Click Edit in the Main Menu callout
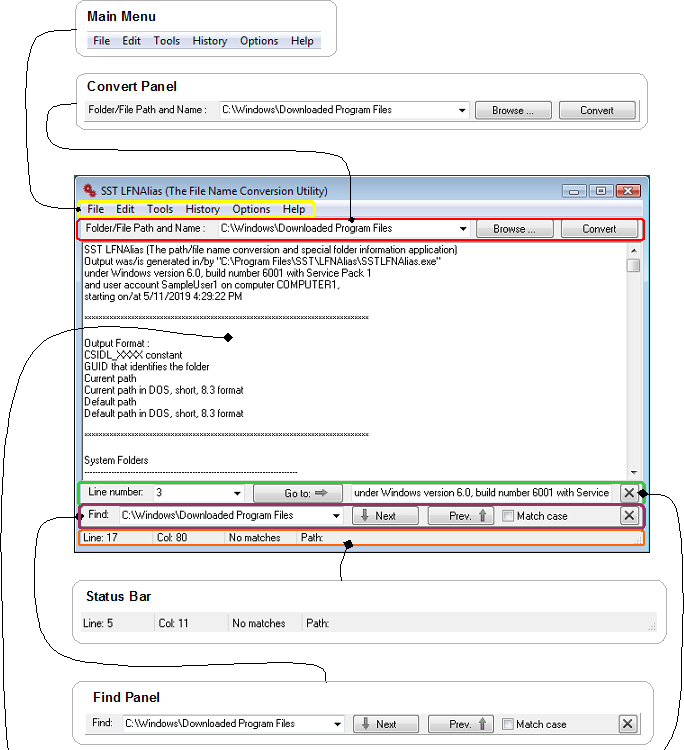Screen dimensions: 684x750 pos(132,41)
